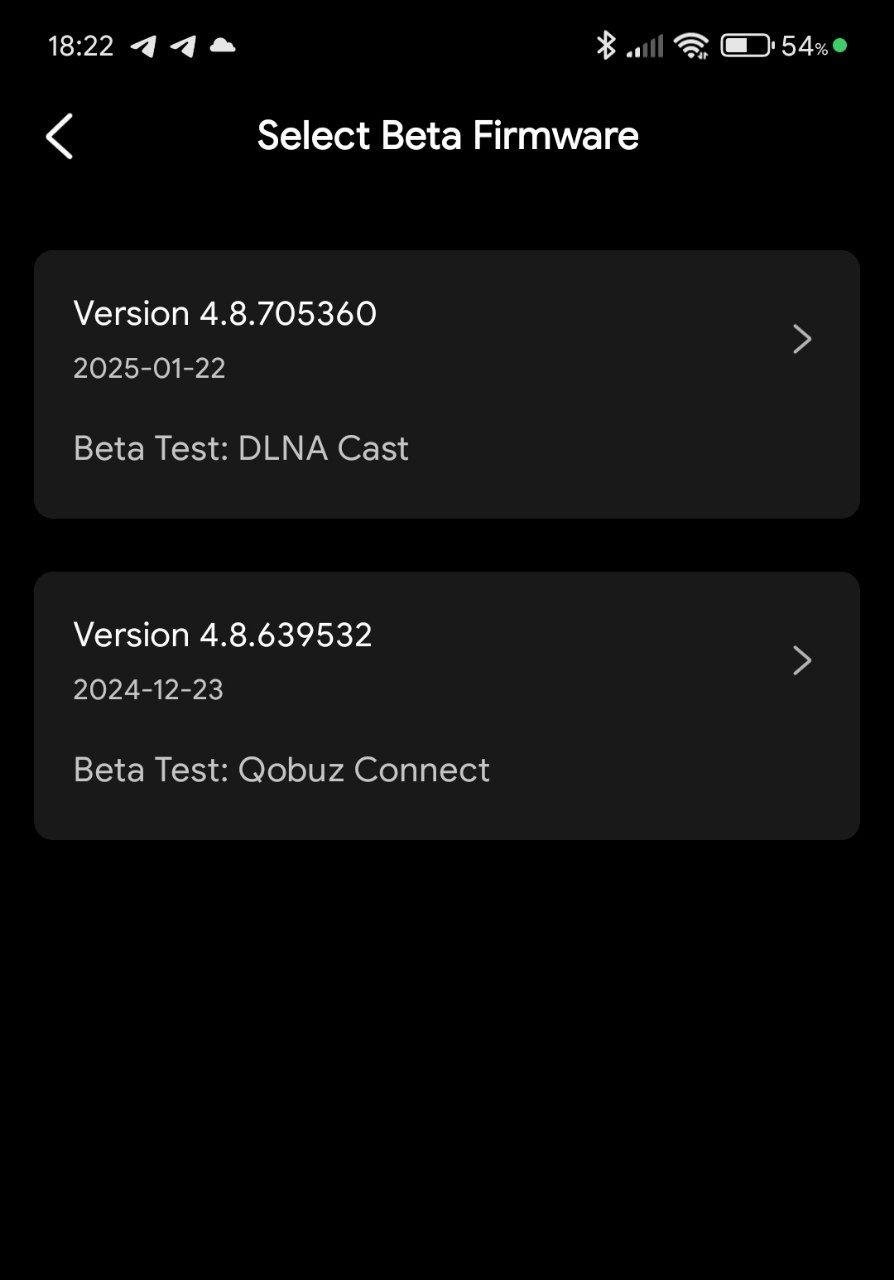Tap the battery indicator icon
The image size is (894, 1280).
point(746,45)
